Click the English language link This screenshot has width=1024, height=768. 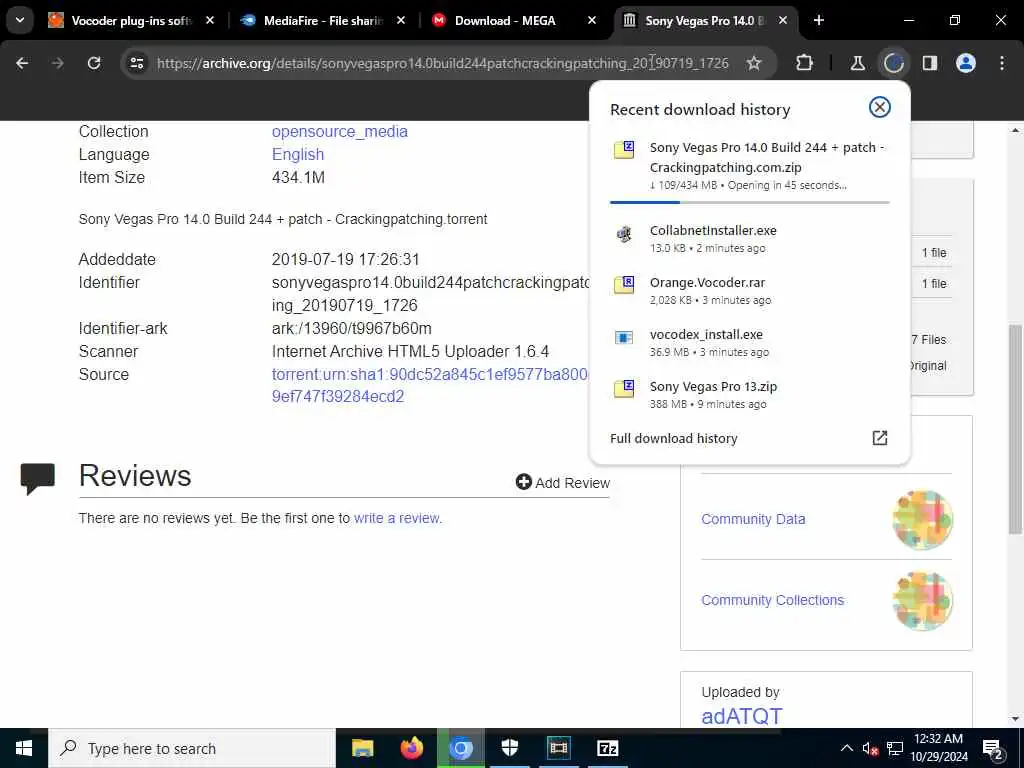(x=298, y=154)
